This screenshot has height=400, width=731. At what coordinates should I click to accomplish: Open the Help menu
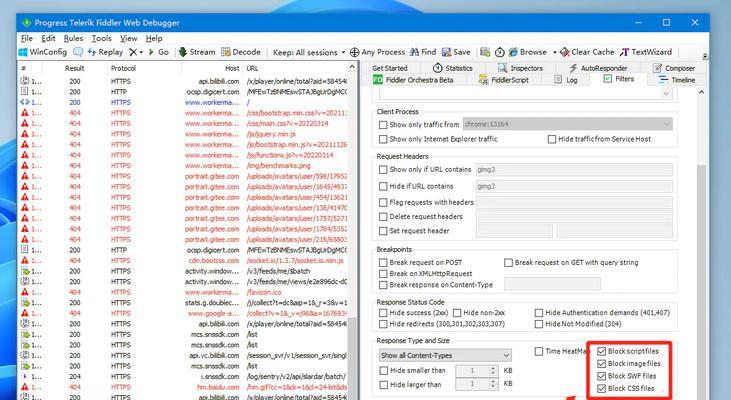coord(154,38)
